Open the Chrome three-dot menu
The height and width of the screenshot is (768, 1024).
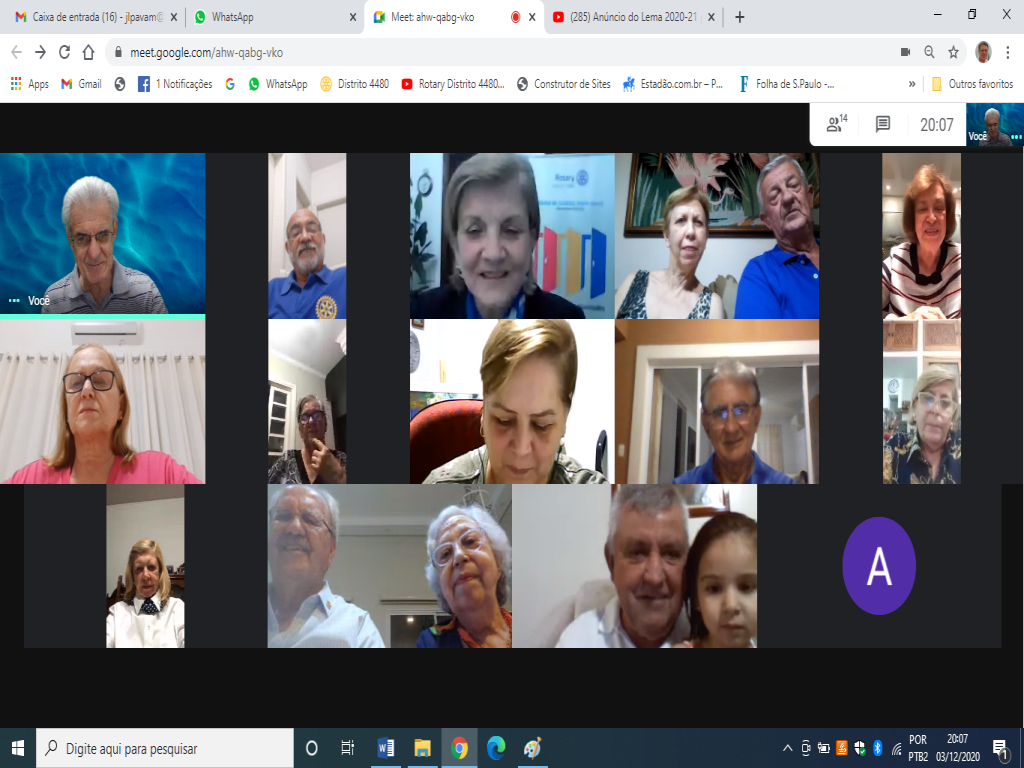[1009, 52]
